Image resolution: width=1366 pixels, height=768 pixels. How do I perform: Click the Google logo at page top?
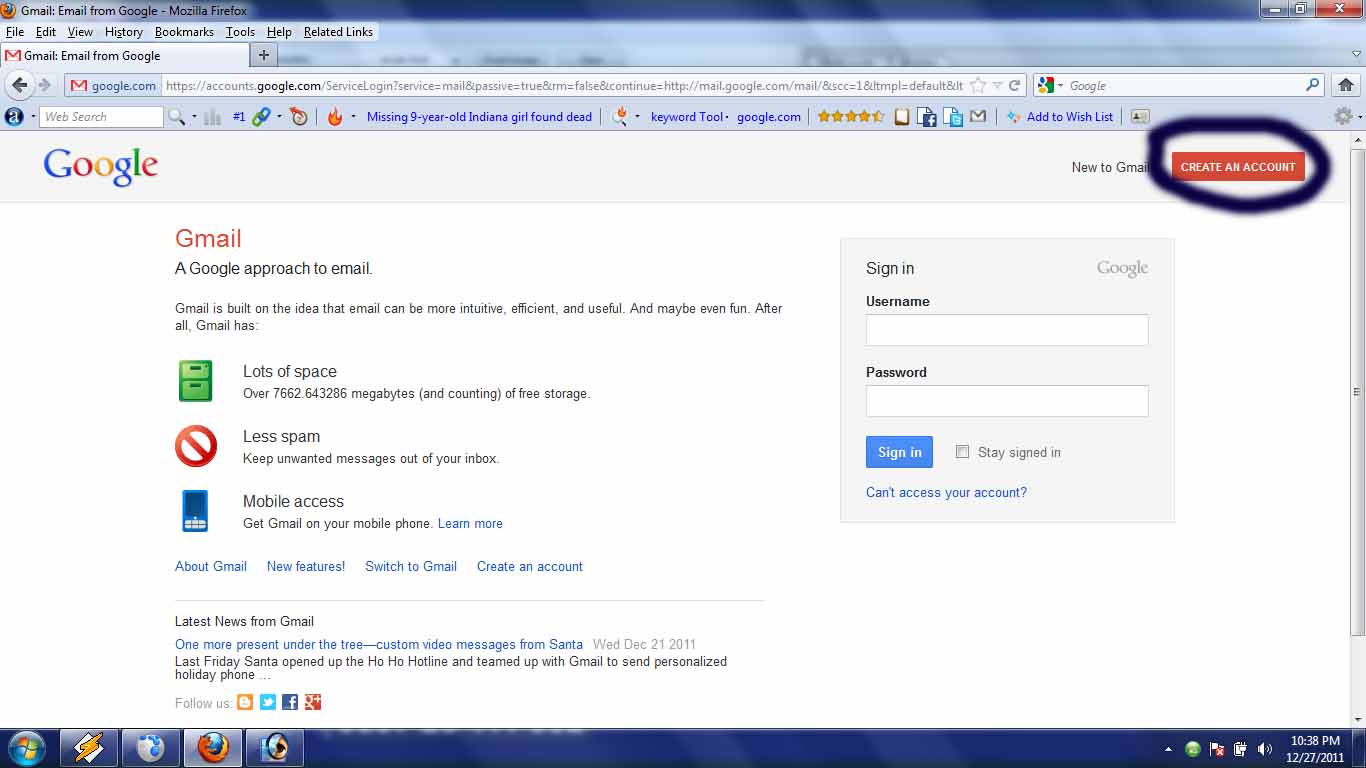click(101, 167)
